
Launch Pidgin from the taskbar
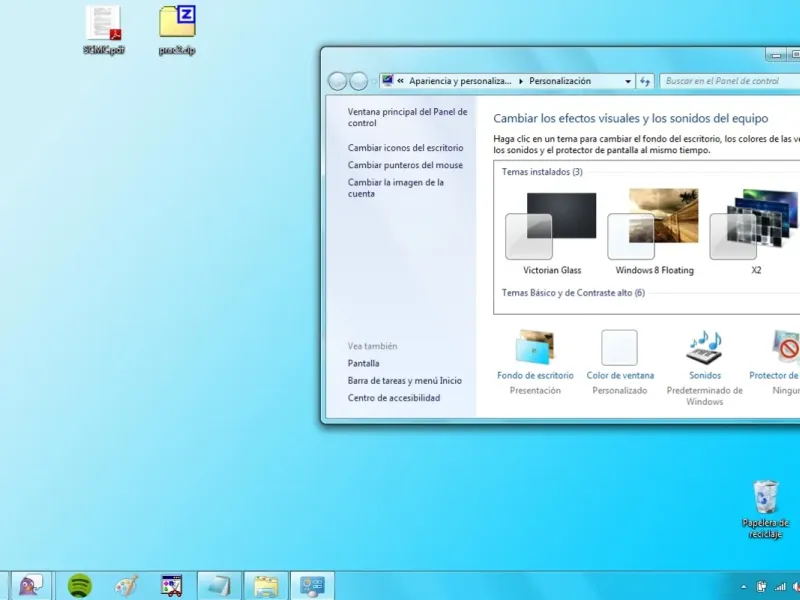[31, 586]
